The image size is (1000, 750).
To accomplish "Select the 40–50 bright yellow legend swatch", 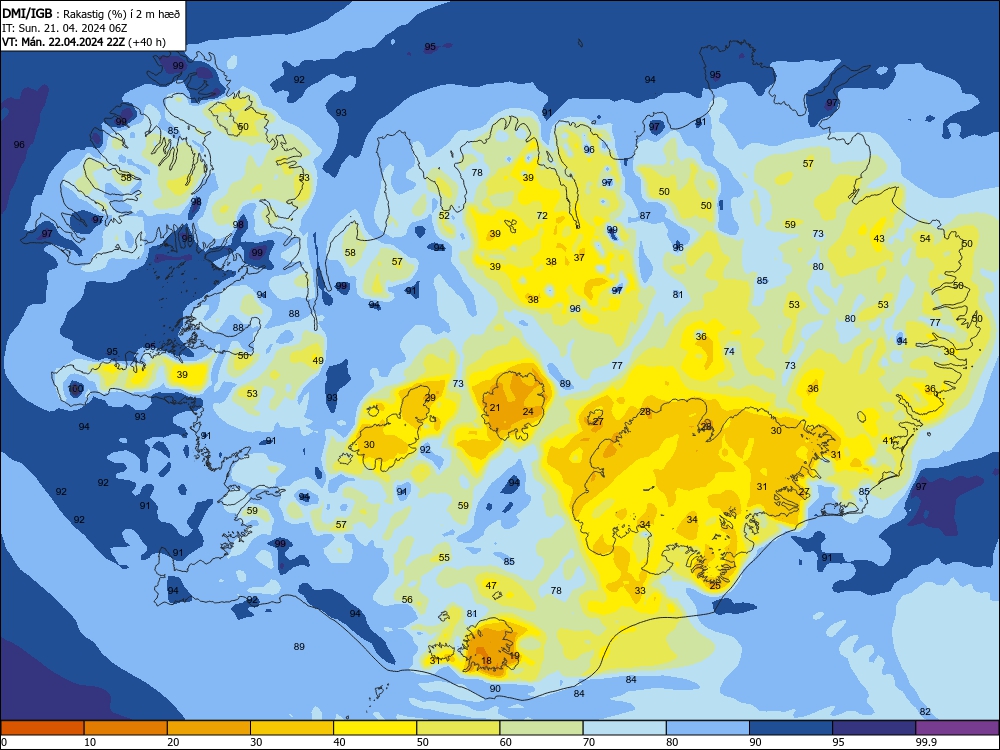I will pyautogui.click(x=375, y=728).
